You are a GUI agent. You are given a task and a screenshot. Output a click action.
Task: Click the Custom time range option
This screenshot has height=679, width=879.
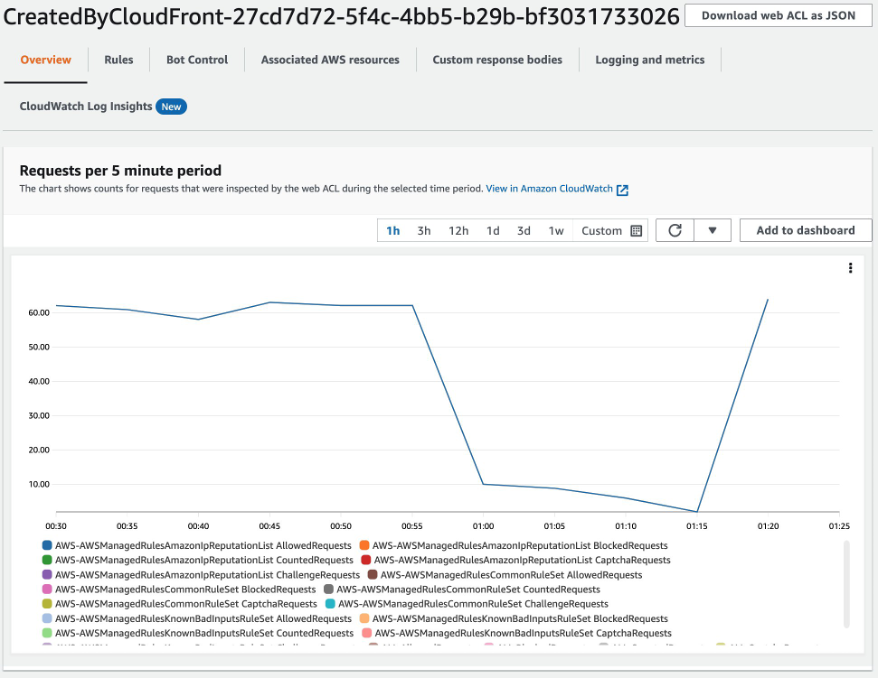pos(602,230)
